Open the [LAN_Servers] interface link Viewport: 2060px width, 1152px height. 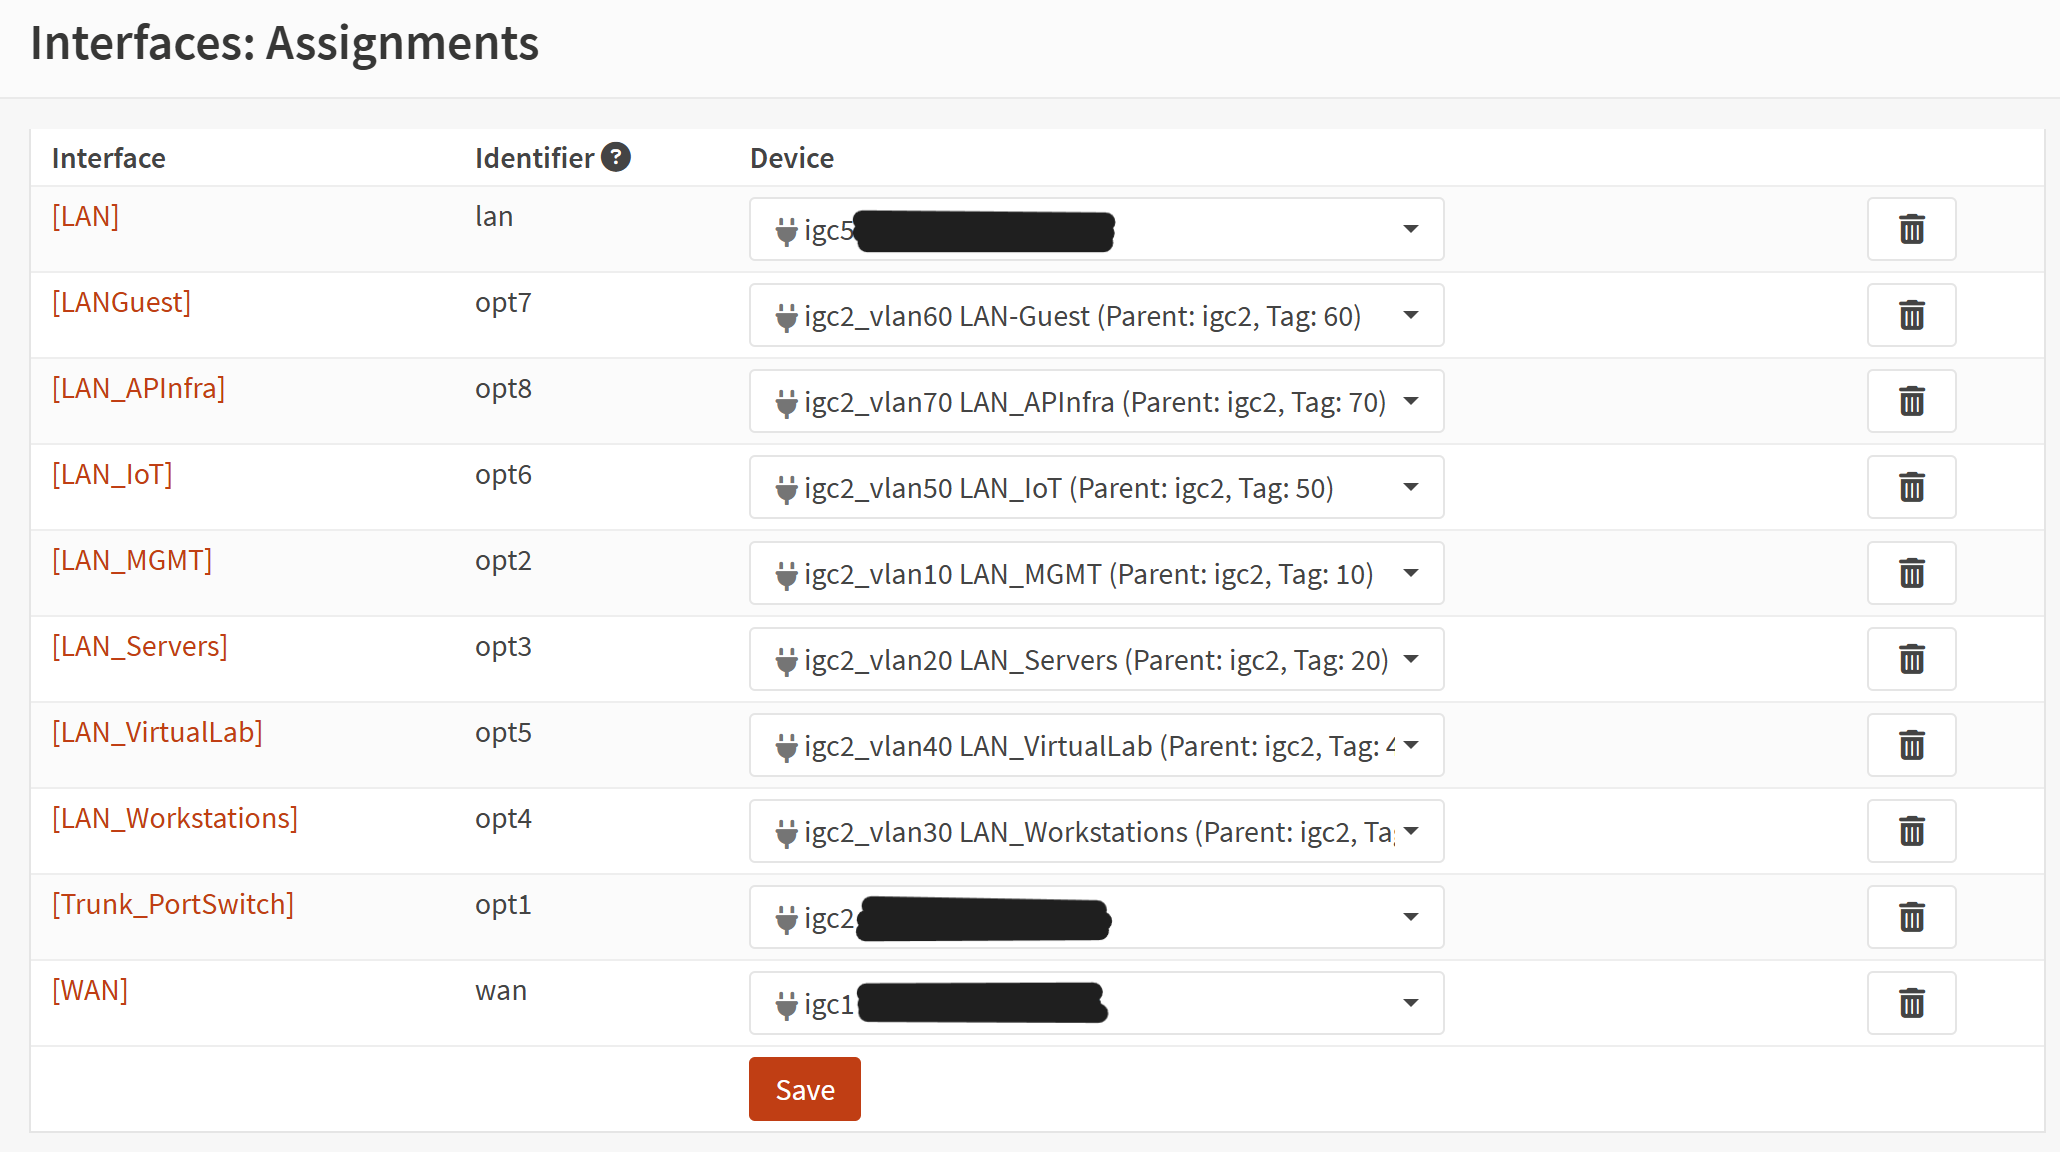click(x=140, y=646)
